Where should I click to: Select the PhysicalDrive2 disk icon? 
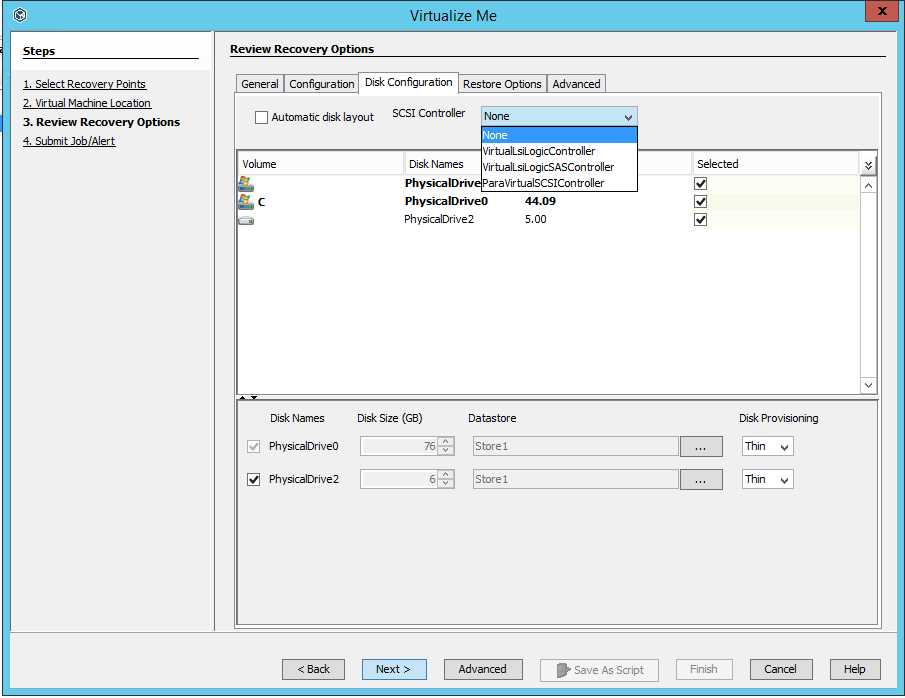point(246,219)
